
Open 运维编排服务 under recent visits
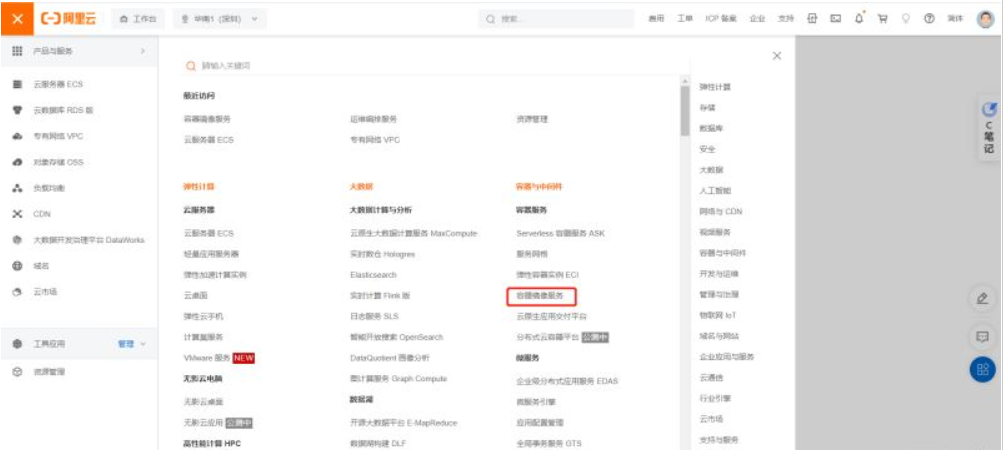374,119
